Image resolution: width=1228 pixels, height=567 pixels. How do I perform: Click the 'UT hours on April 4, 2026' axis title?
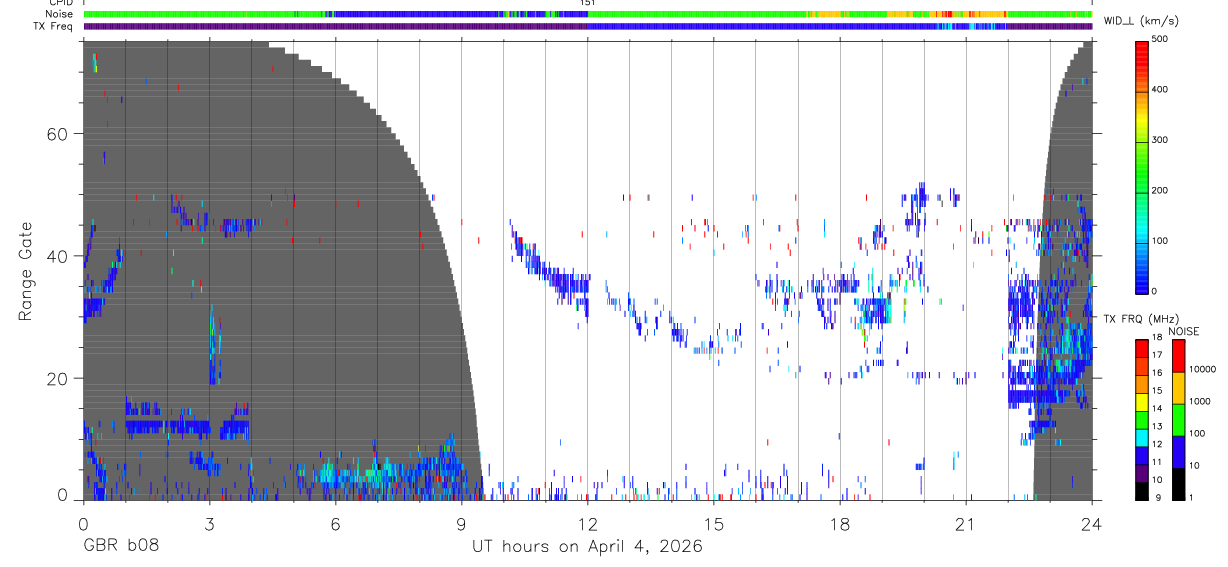587,547
